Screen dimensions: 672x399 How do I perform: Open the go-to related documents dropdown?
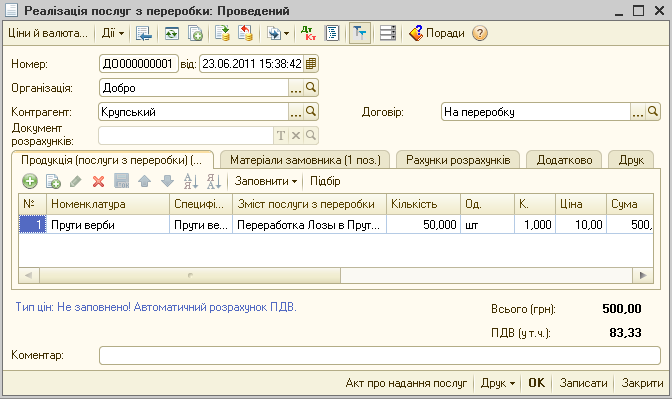click(x=278, y=33)
